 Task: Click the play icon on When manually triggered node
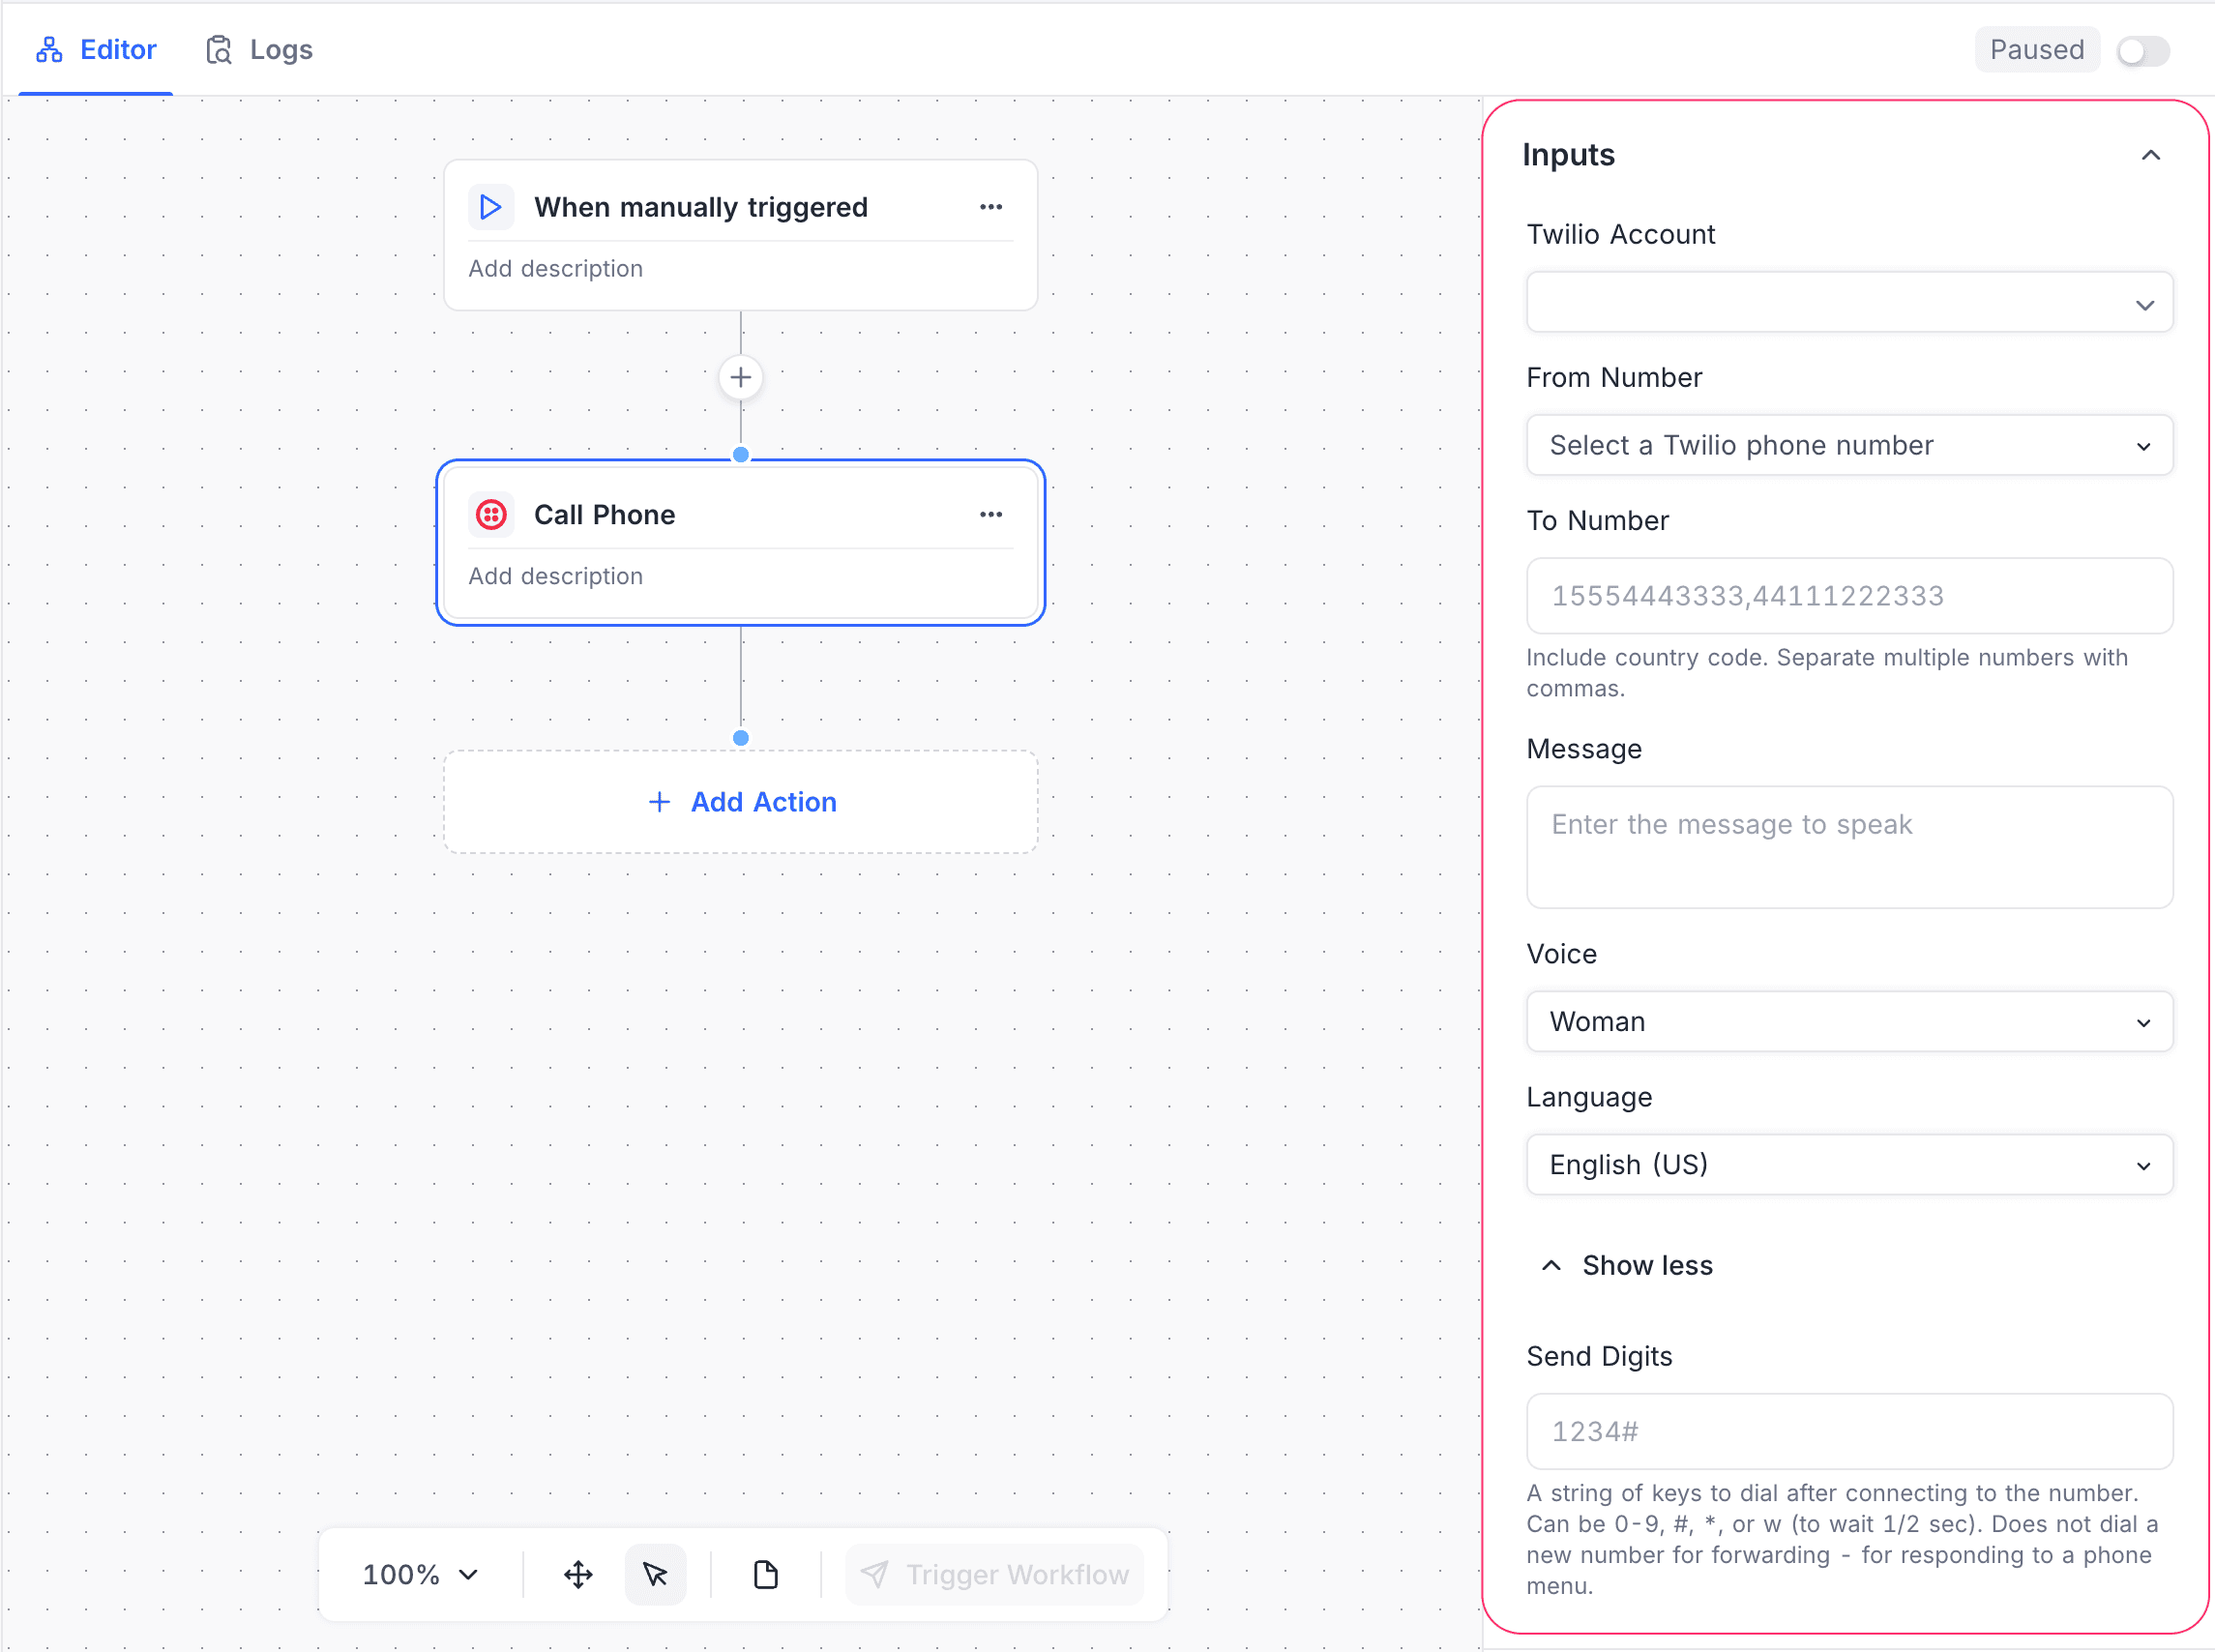coord(491,207)
